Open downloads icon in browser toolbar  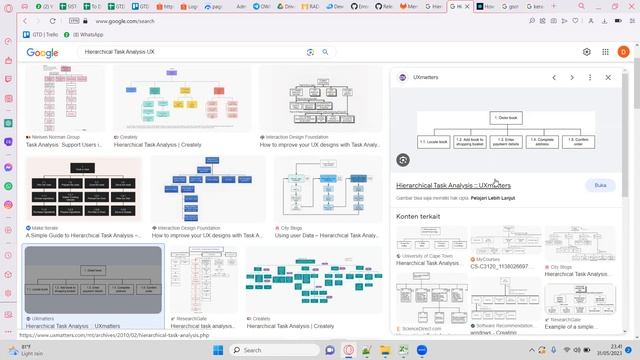pos(604,21)
